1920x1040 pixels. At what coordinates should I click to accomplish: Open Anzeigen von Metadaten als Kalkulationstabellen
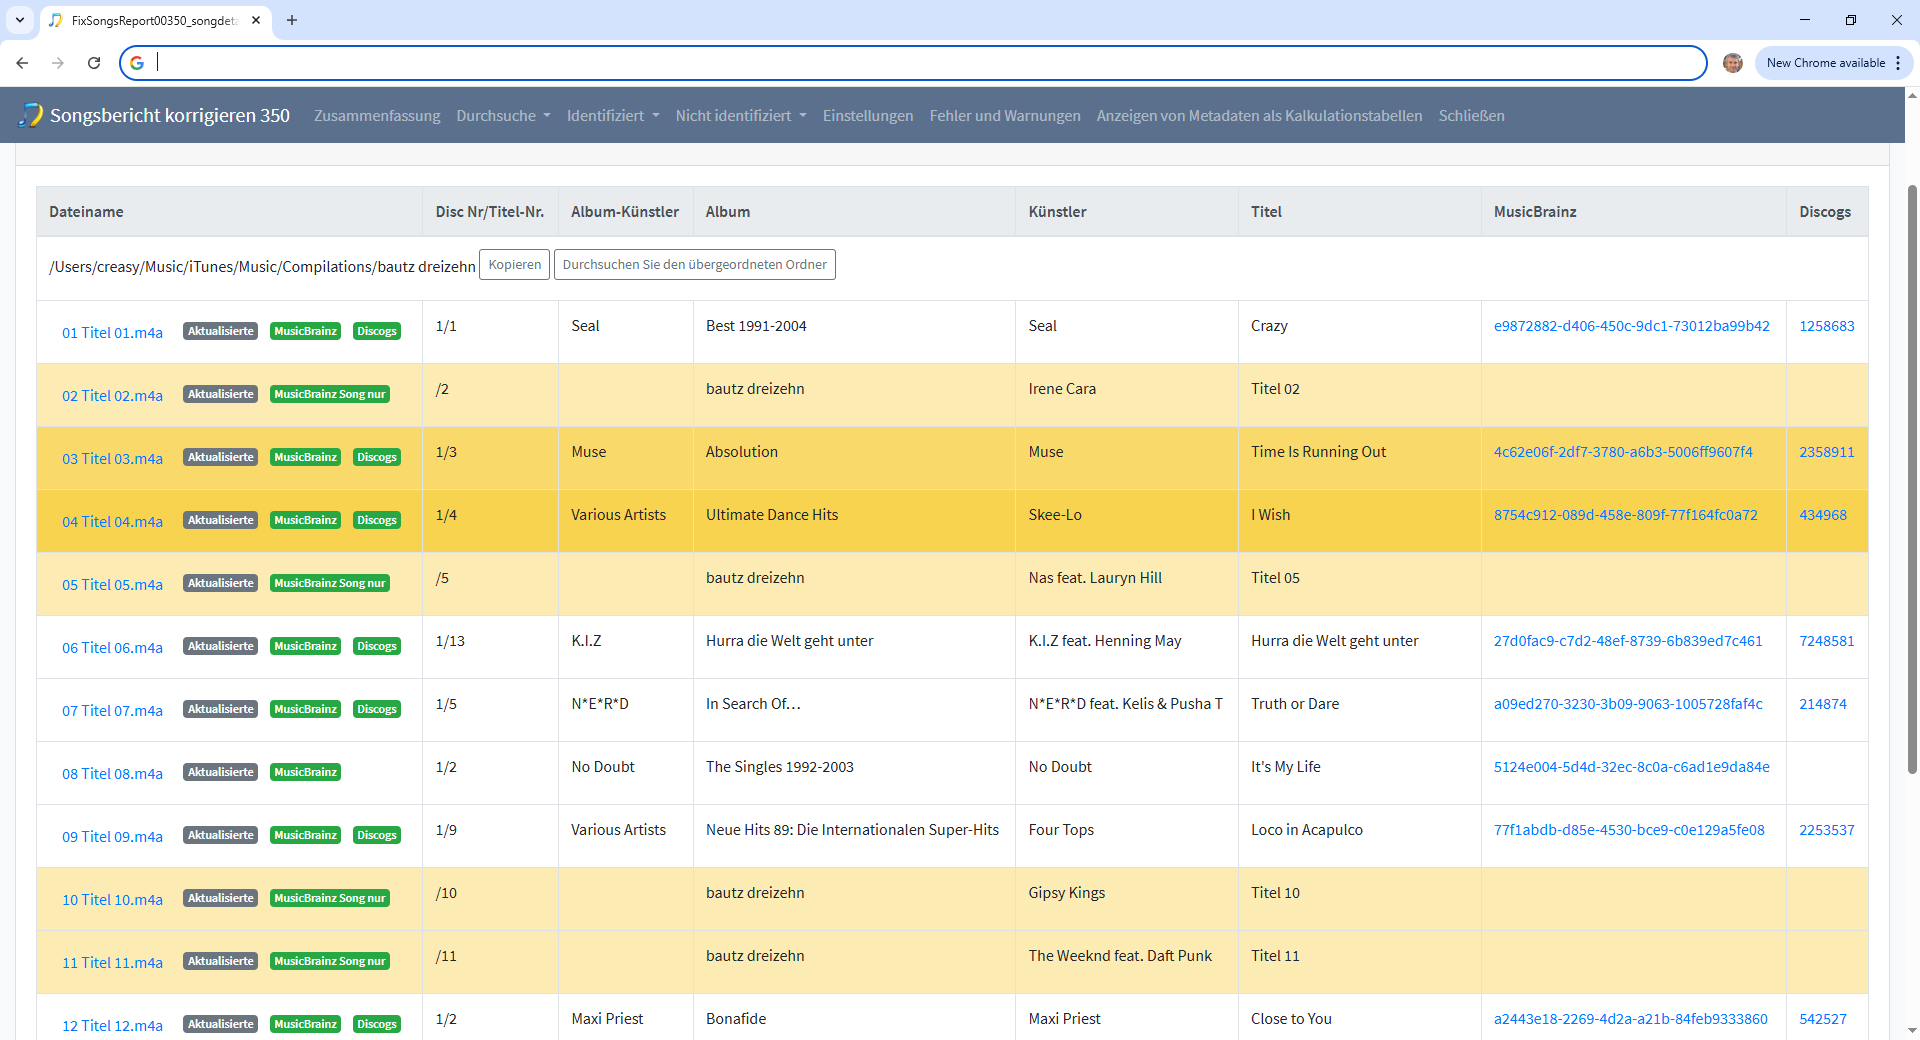(1259, 116)
